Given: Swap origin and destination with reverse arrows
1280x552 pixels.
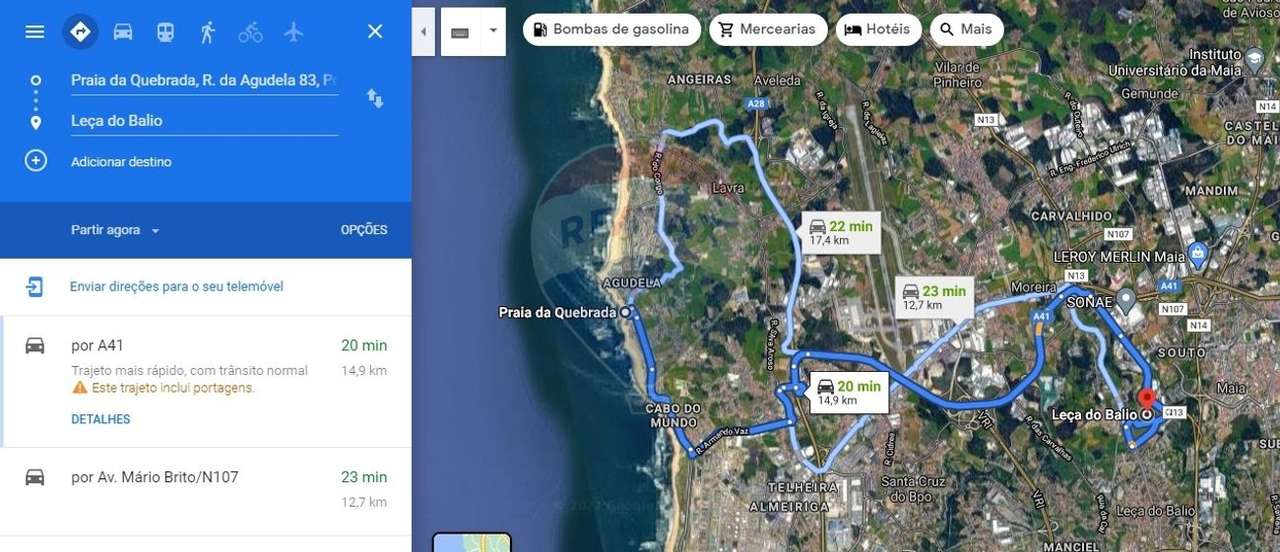Looking at the screenshot, I should point(375,98).
